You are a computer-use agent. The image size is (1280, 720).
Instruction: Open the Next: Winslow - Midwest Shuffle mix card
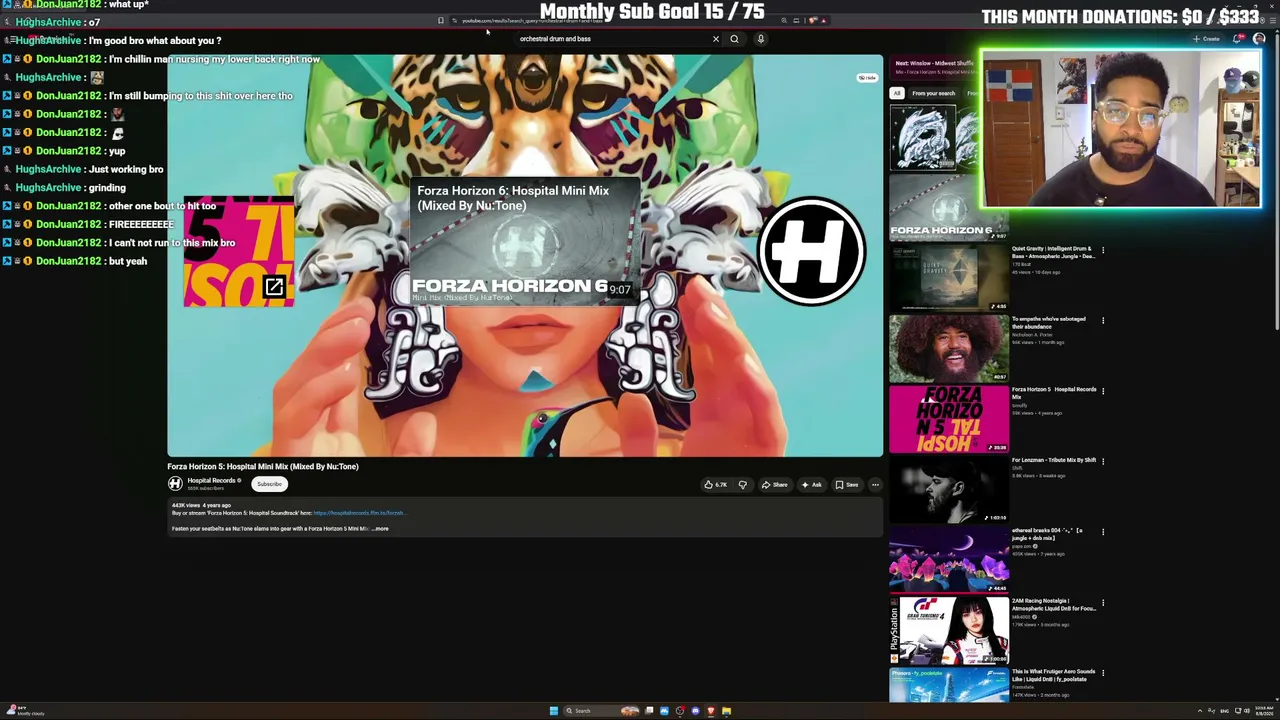[934, 67]
